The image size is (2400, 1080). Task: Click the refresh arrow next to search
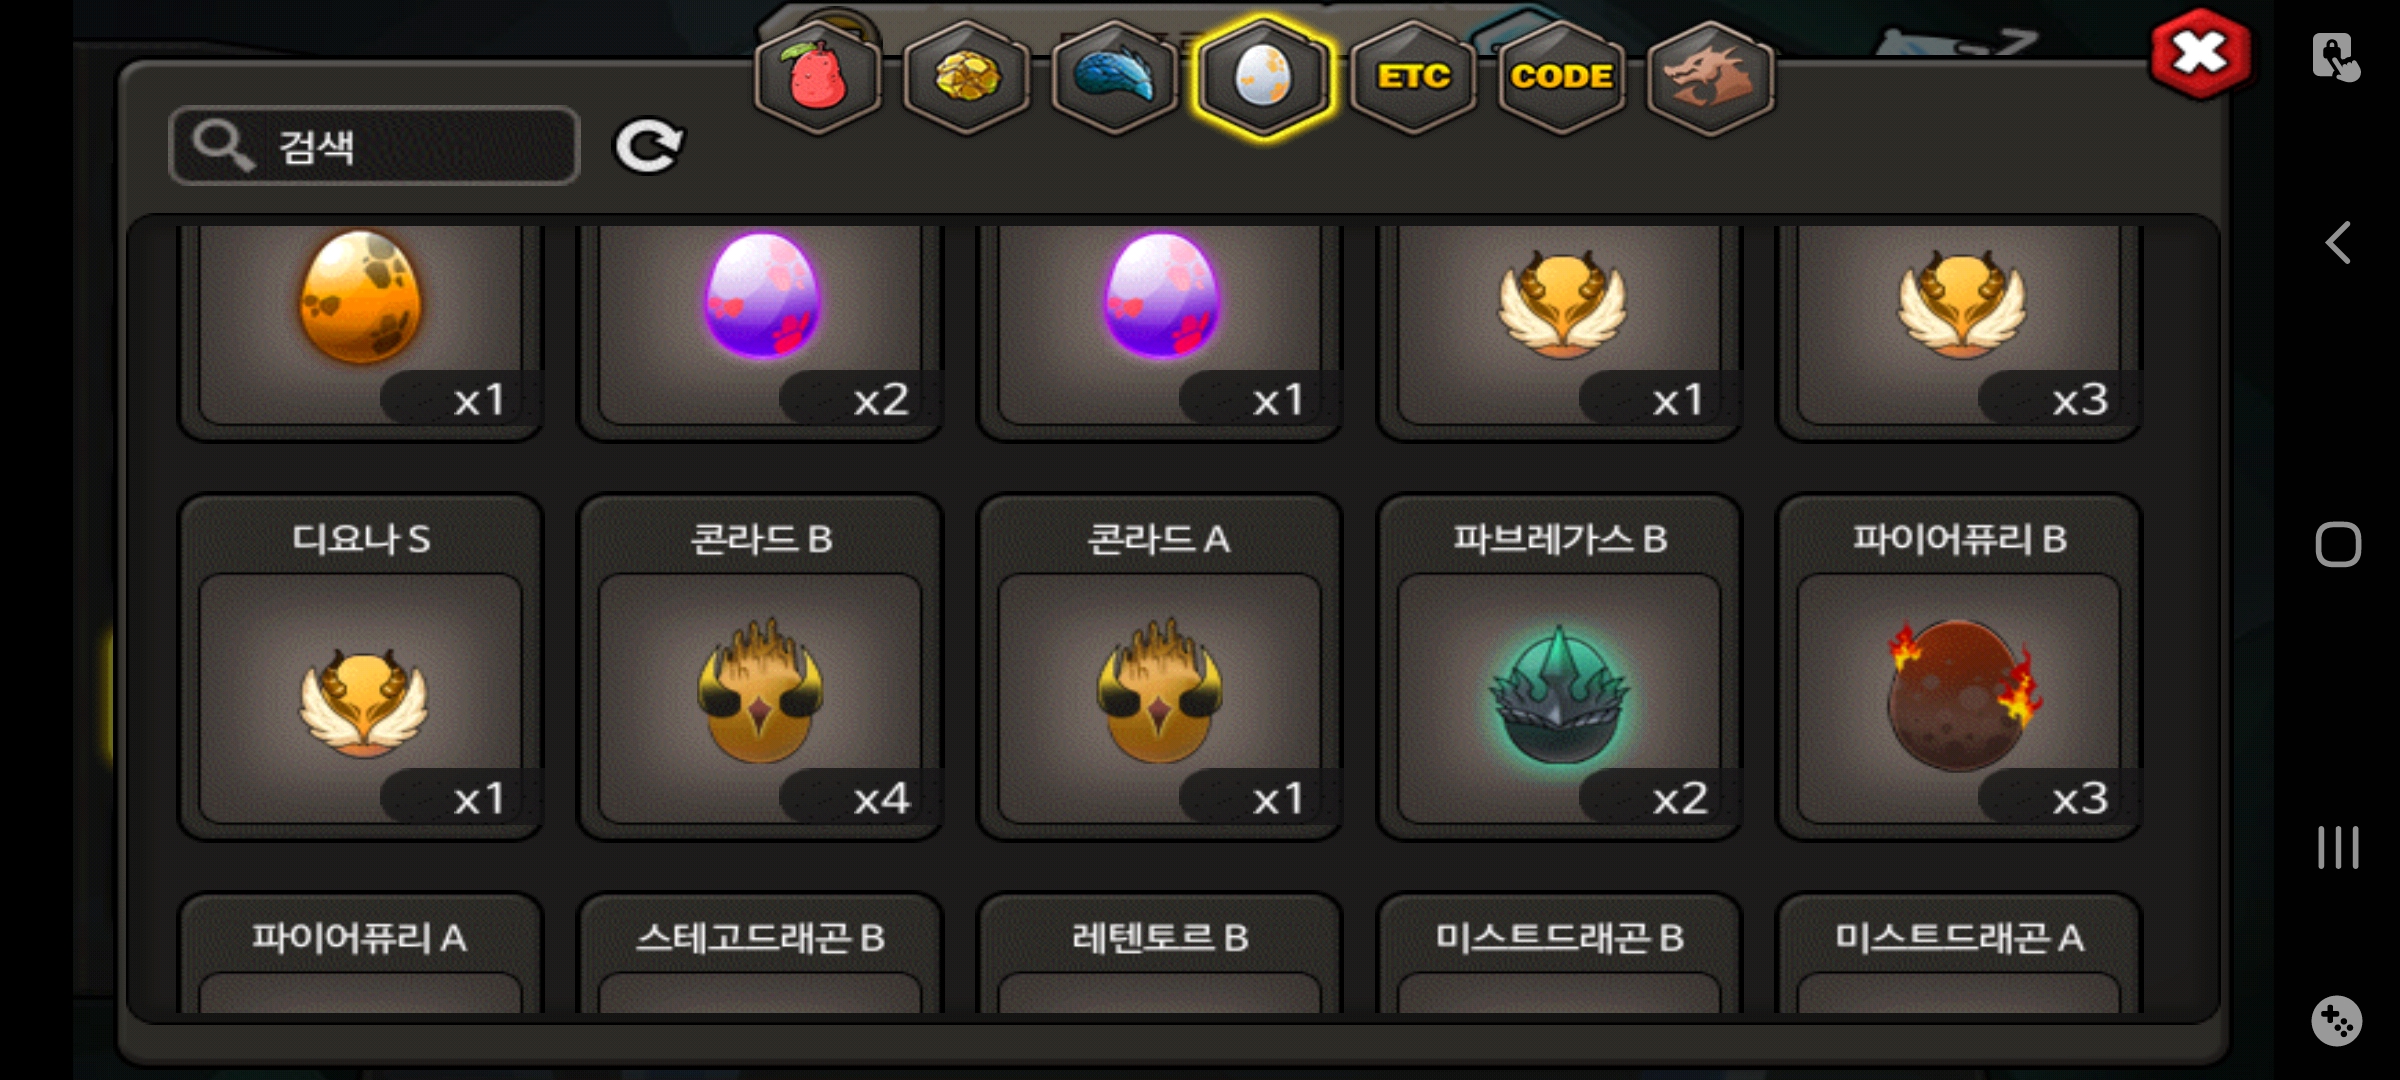pos(648,147)
